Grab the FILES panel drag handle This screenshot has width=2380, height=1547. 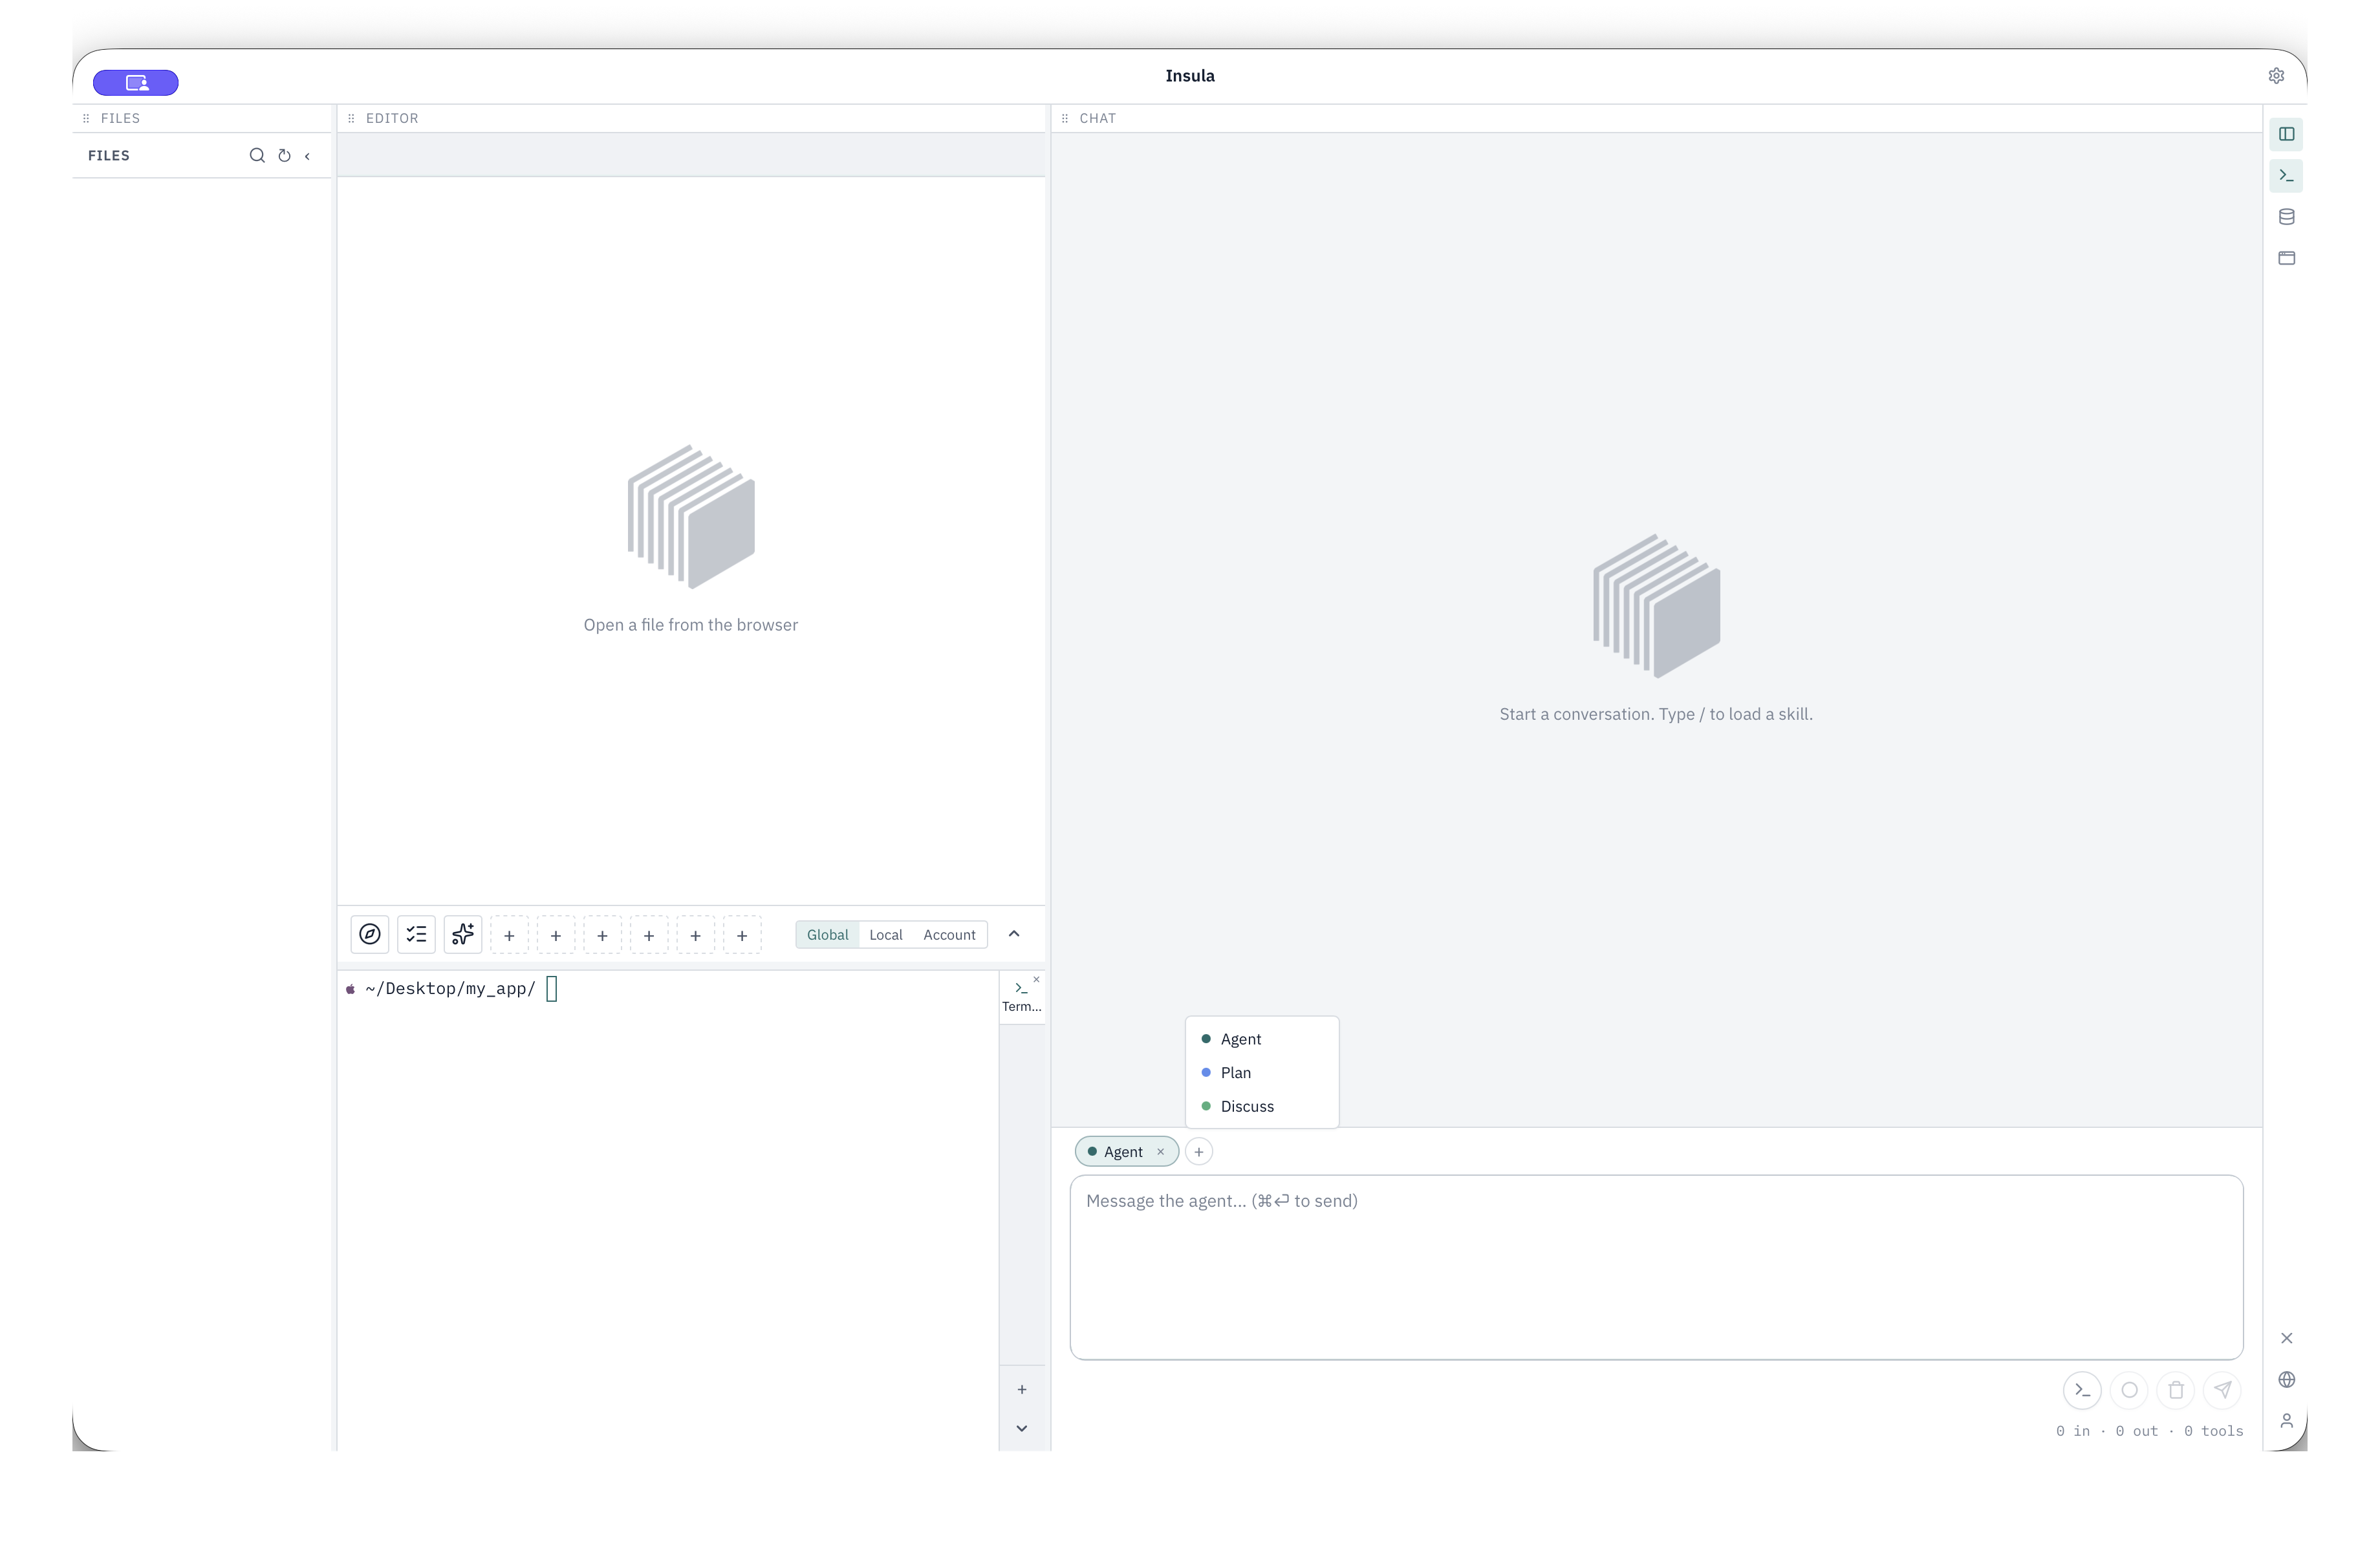(86, 118)
